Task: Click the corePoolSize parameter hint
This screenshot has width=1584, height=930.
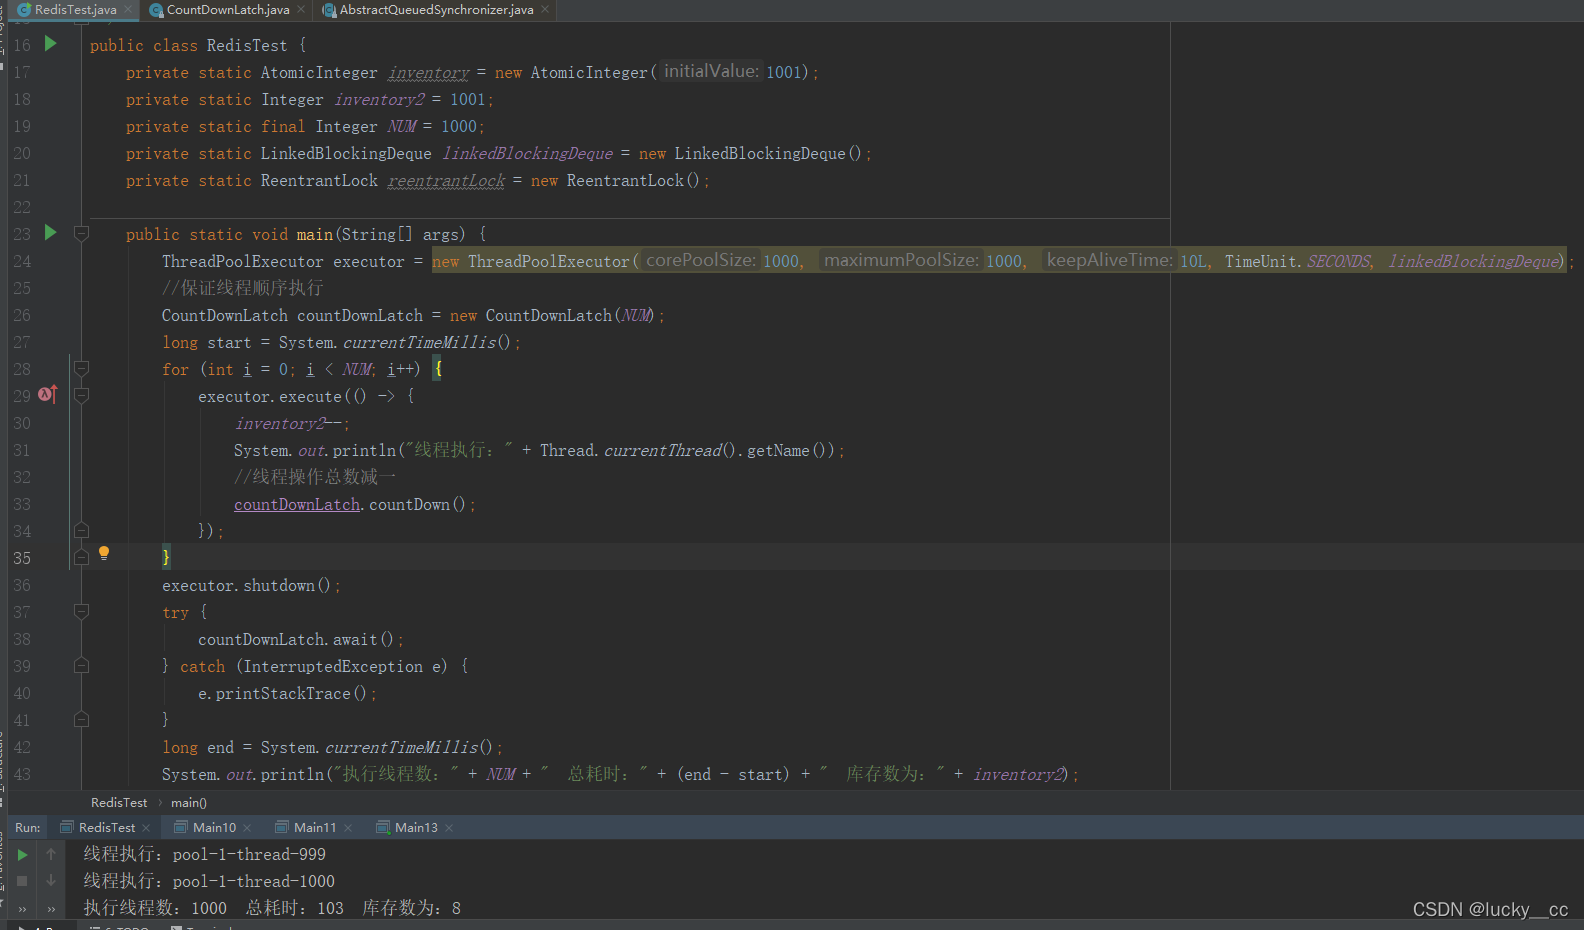Action: click(x=701, y=260)
